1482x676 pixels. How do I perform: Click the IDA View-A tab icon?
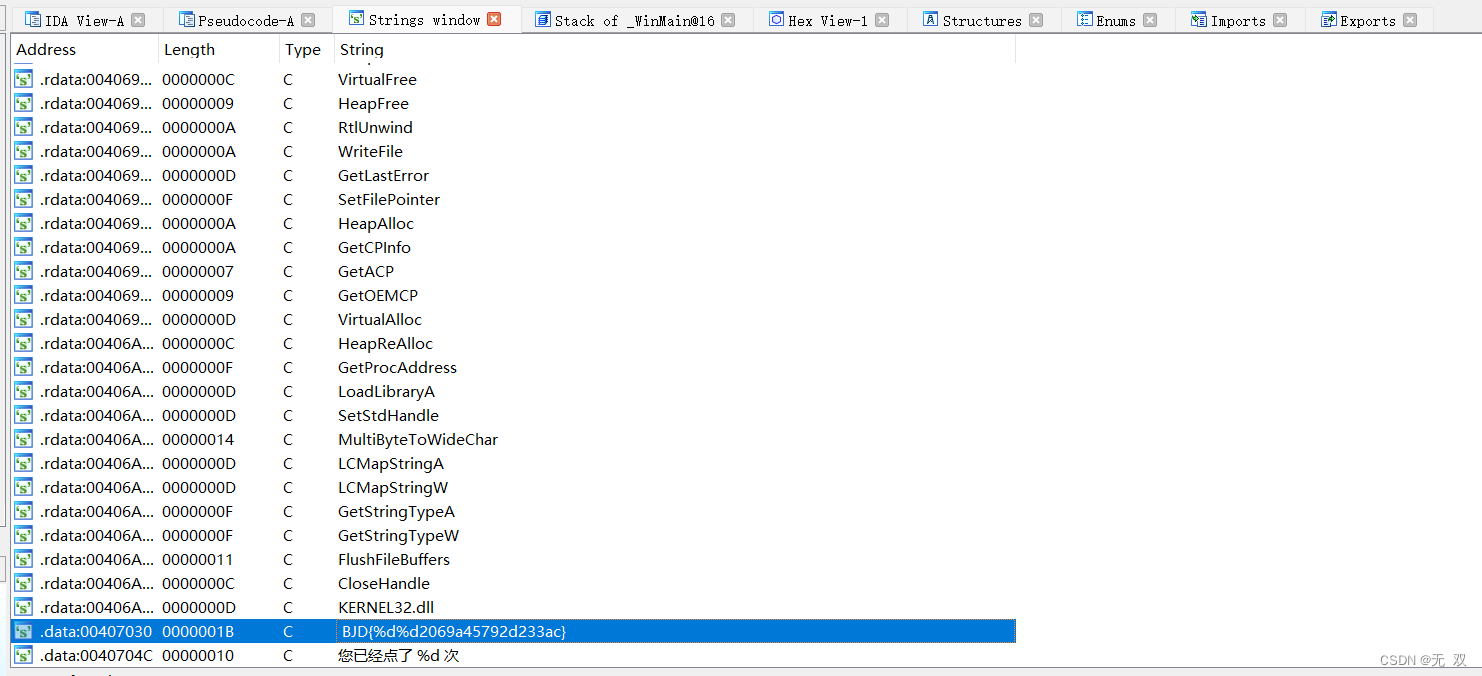(30, 18)
